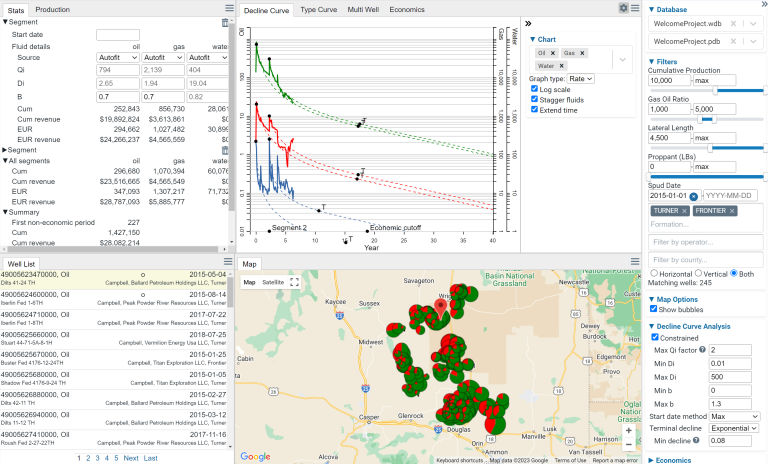Click the Segment Start date field
Screen dimensions: 768x464
(x=118, y=35)
